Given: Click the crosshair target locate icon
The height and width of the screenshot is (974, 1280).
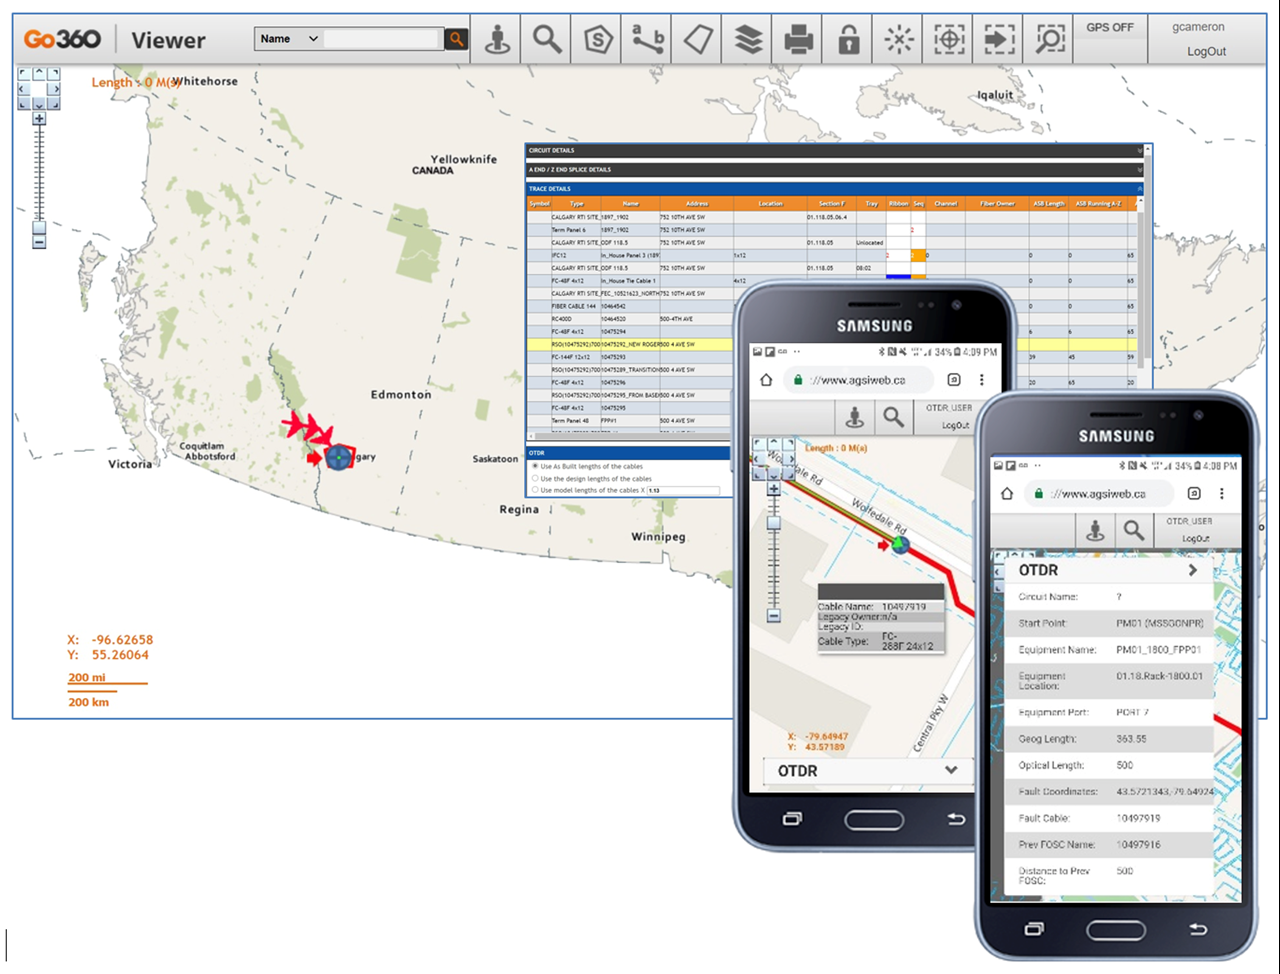Looking at the screenshot, I should (949, 40).
